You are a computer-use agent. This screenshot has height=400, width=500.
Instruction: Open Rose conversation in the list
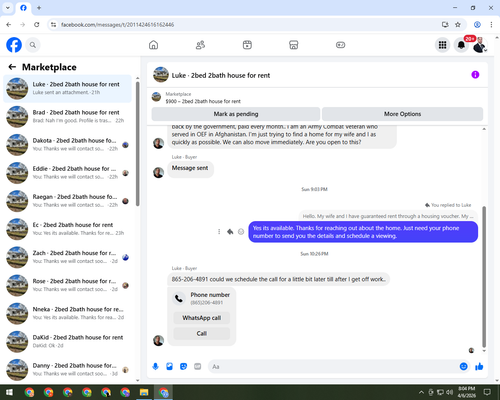(67, 285)
